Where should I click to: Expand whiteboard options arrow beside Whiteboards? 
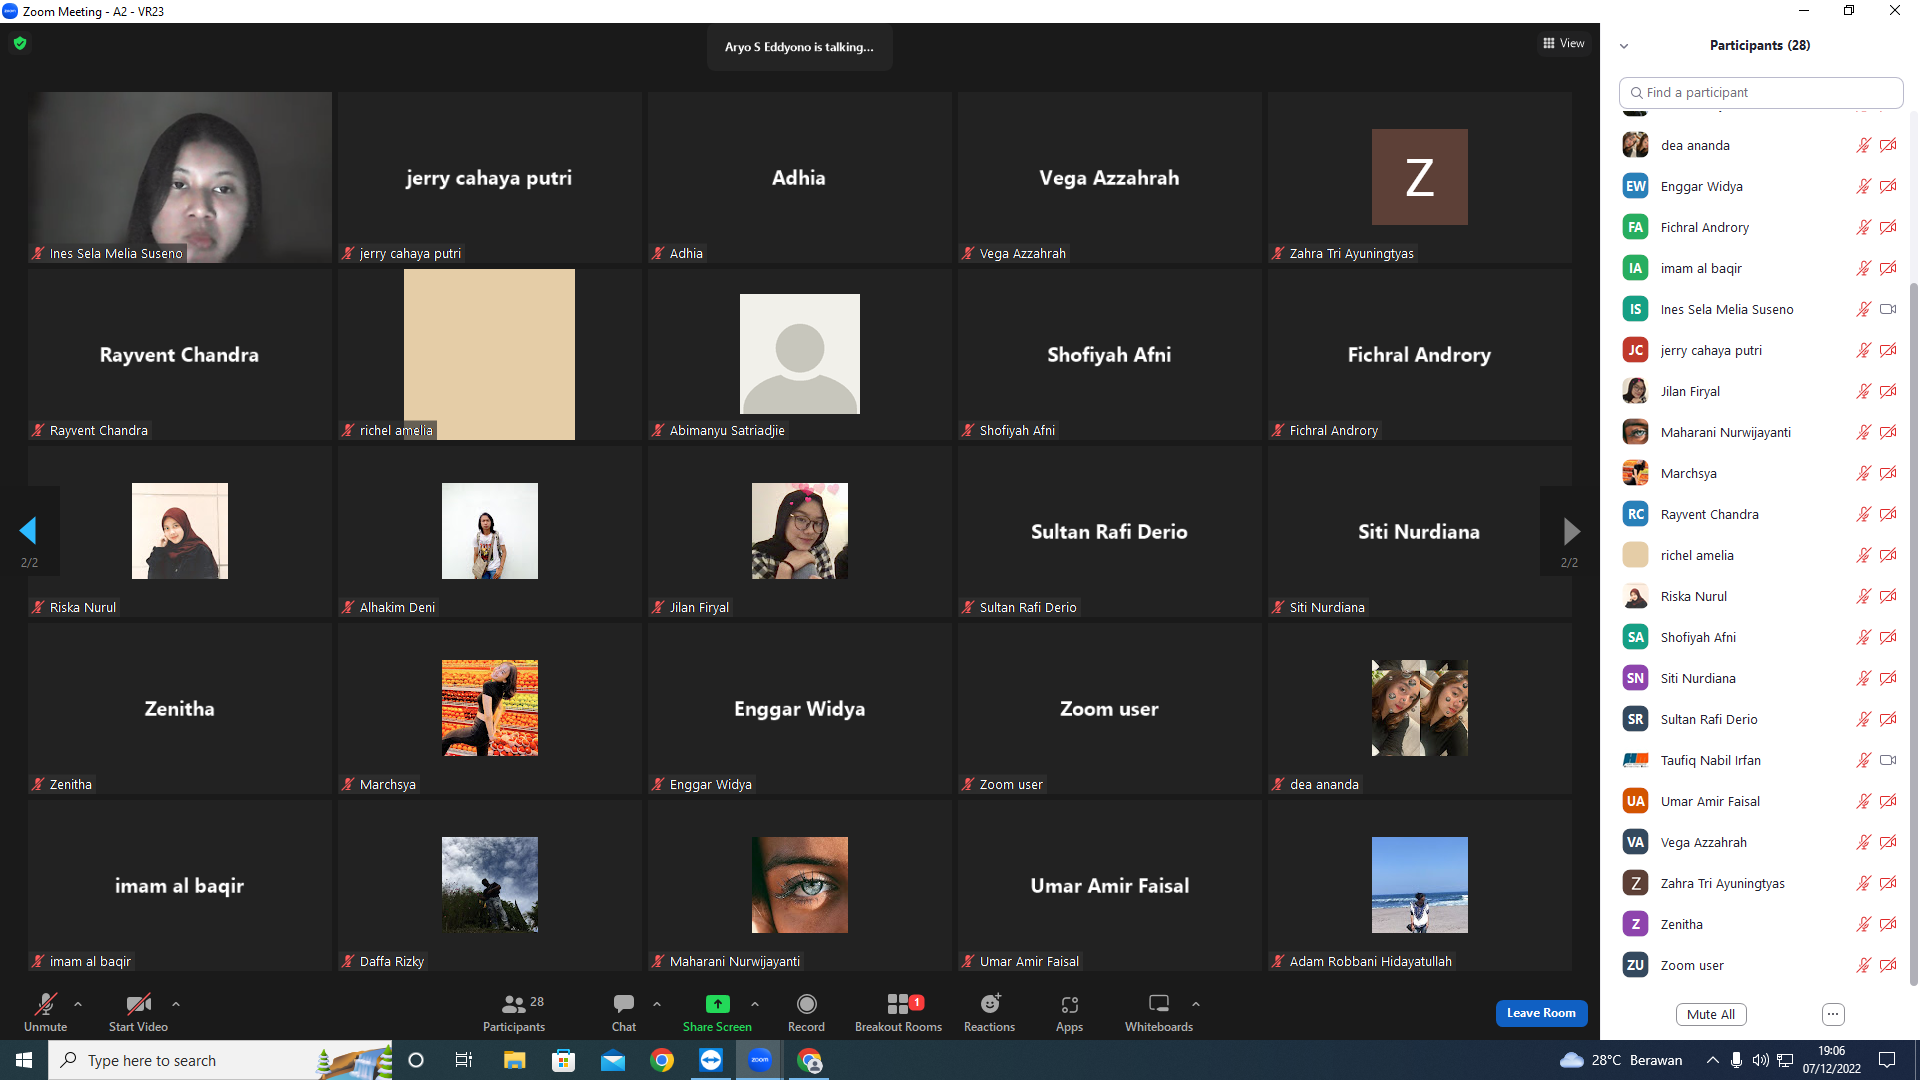click(1196, 1004)
